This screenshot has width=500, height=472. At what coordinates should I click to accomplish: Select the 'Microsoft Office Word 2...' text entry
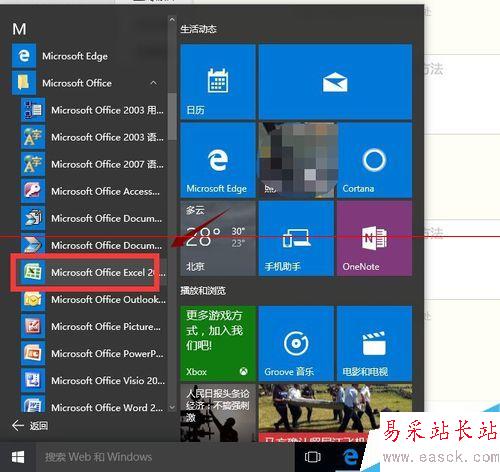pyautogui.click(x=107, y=407)
